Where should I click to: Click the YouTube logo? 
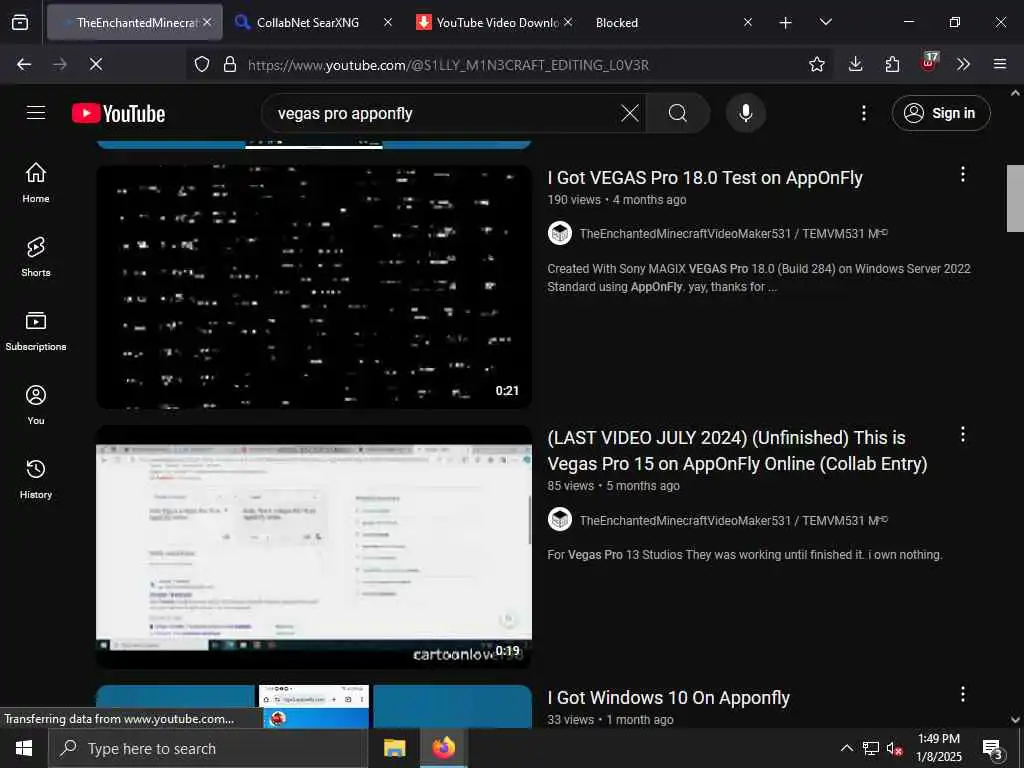point(118,114)
